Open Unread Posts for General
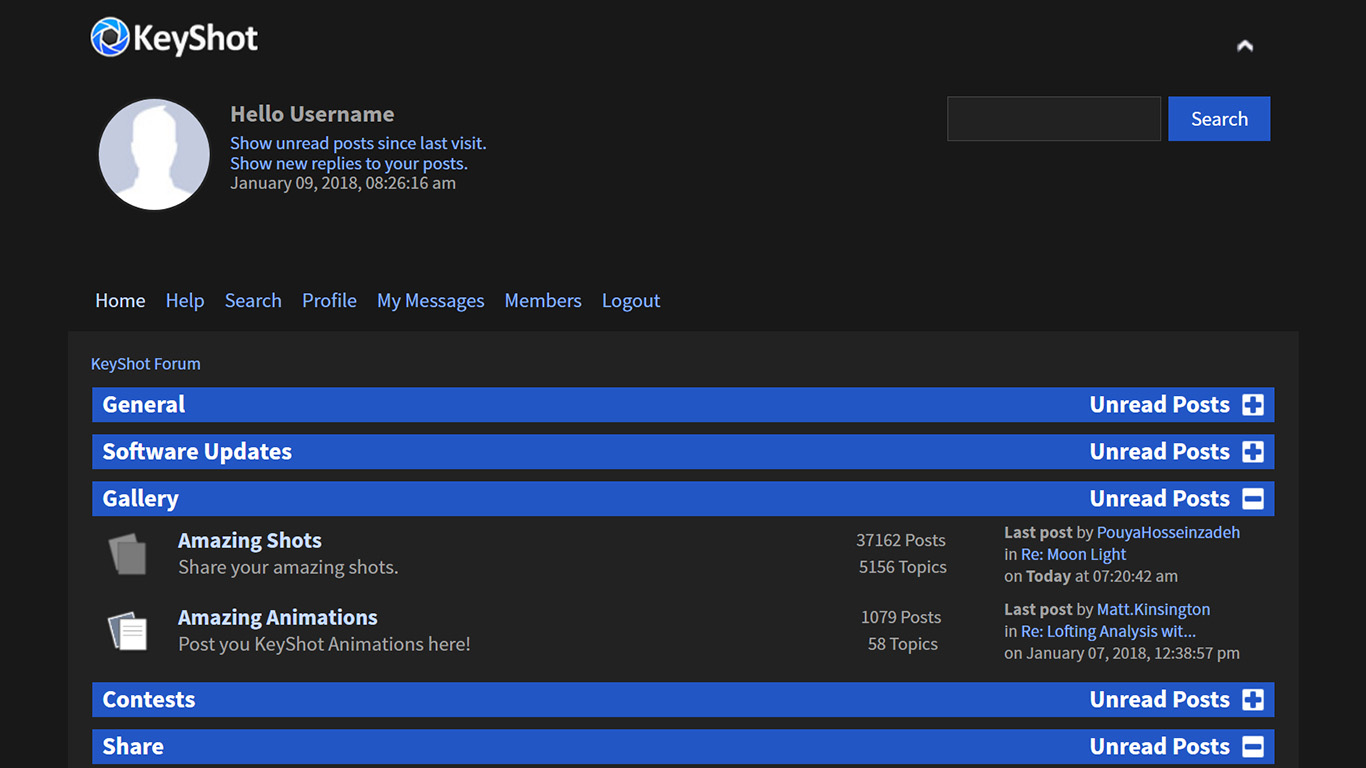1366x768 pixels. pos(1160,405)
